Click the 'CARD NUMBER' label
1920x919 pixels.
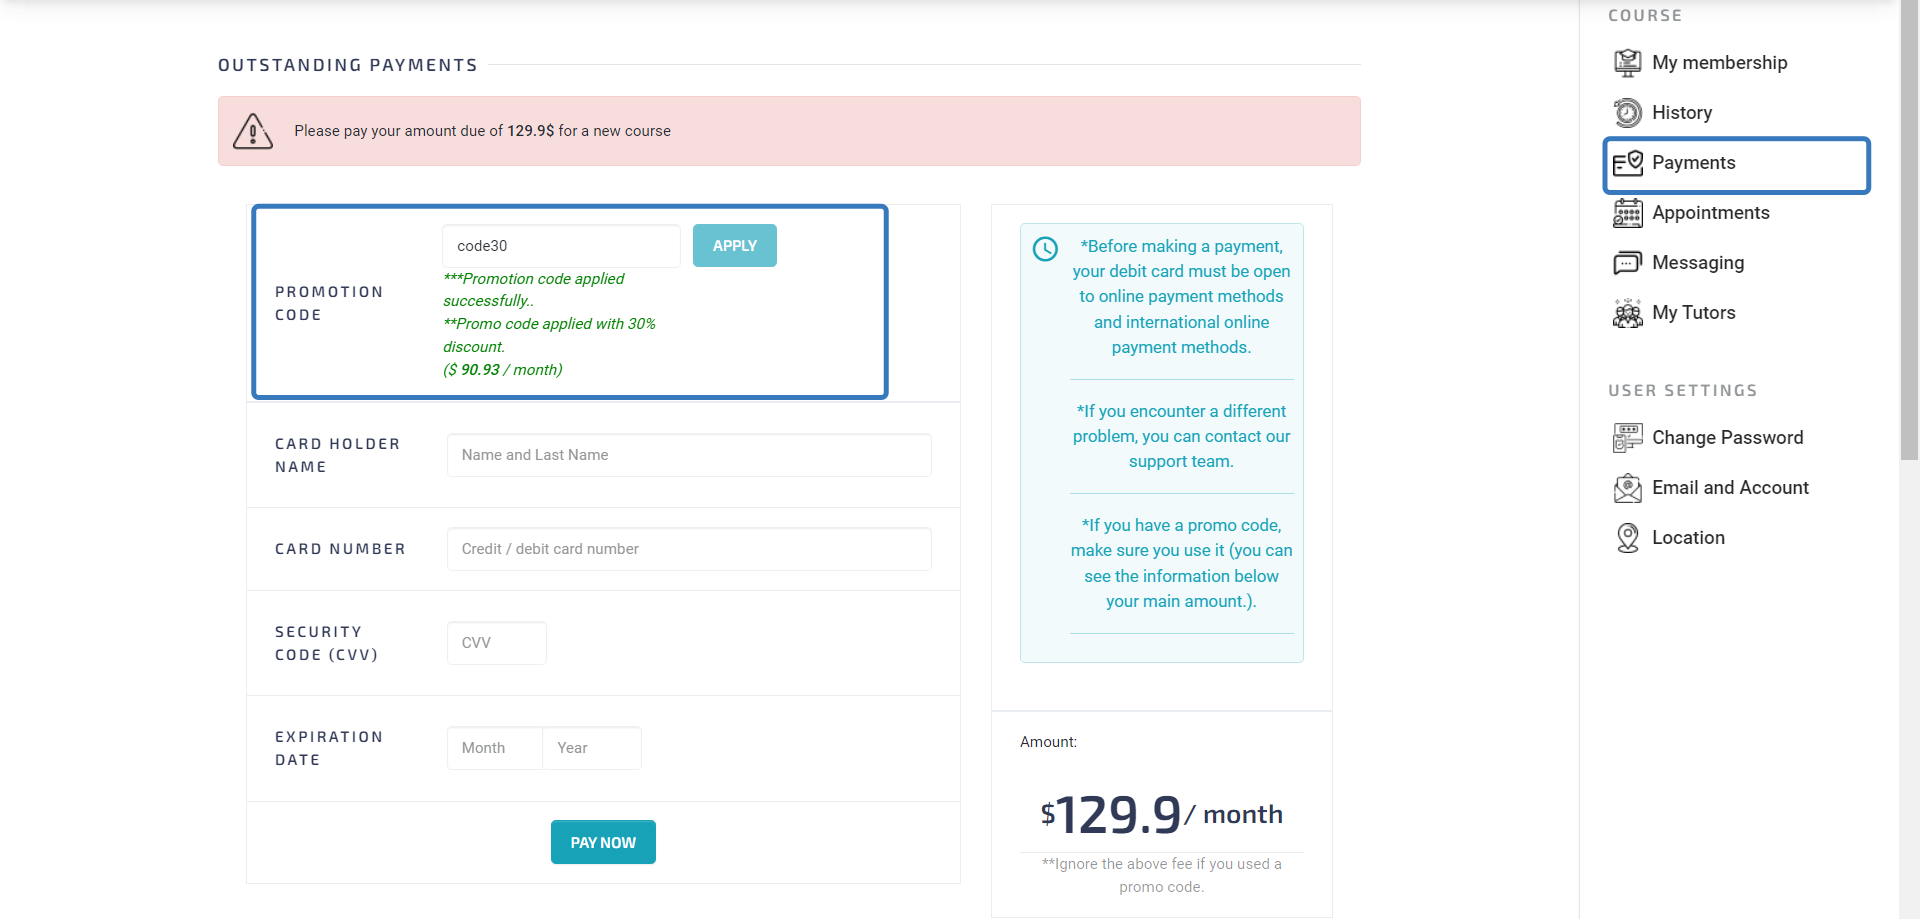[340, 549]
